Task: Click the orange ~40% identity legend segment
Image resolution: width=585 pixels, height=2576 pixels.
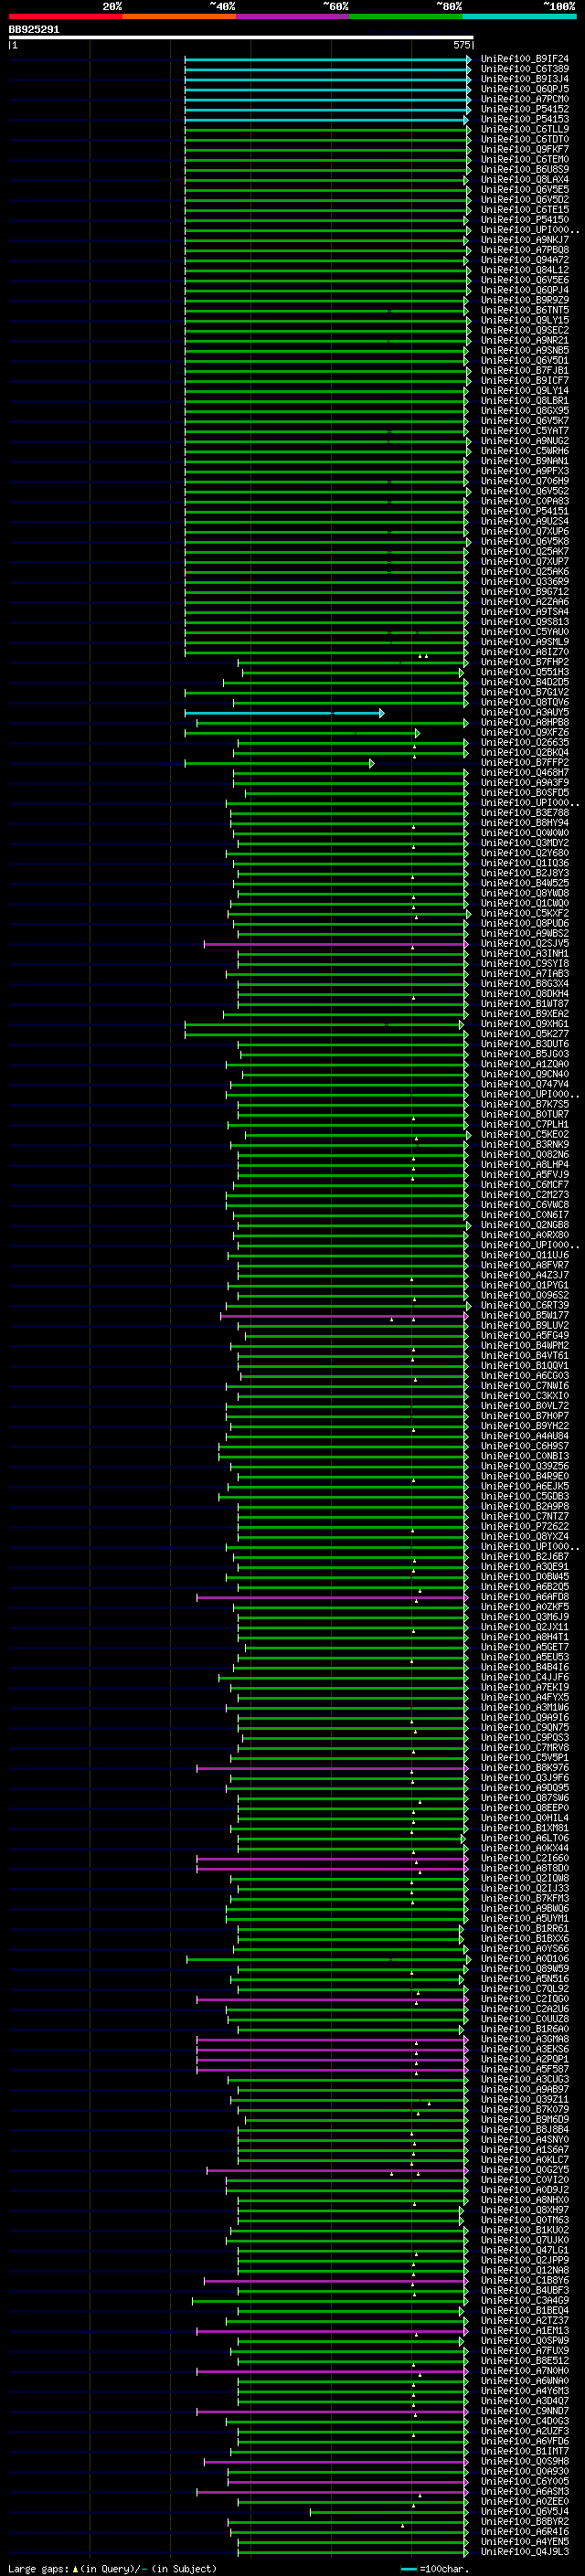Action: pyautogui.click(x=179, y=16)
